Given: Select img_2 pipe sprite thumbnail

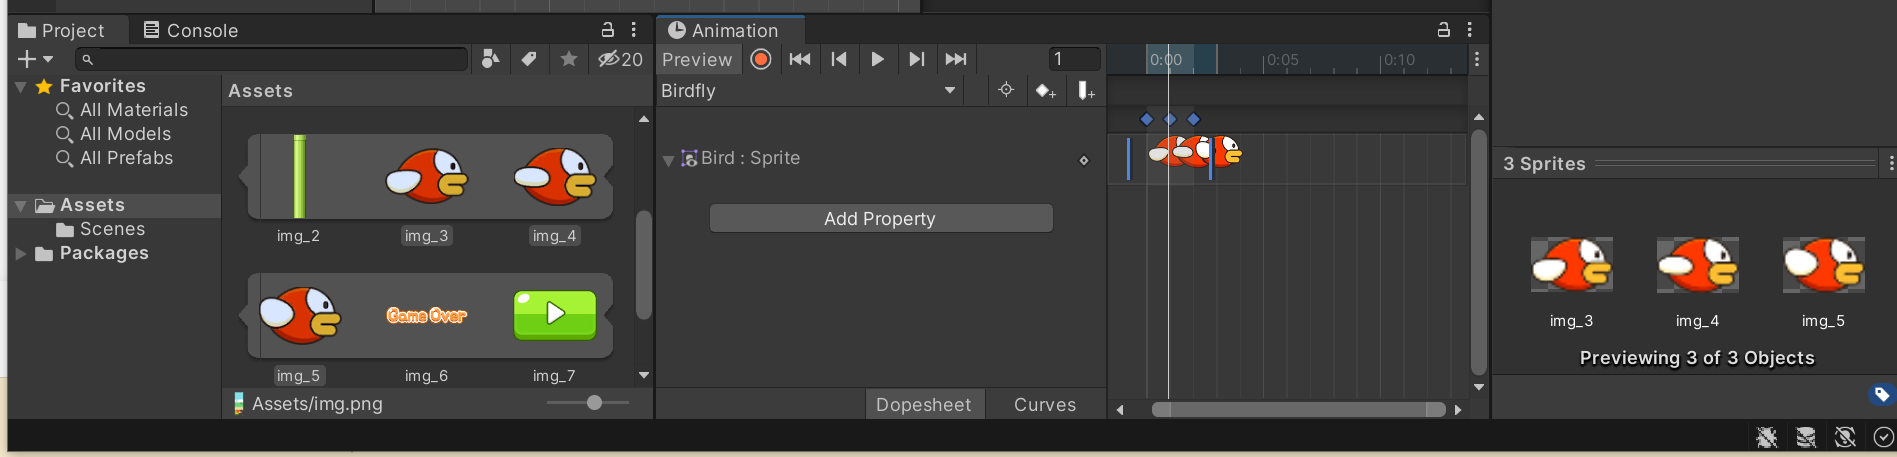Looking at the screenshot, I should (x=298, y=178).
